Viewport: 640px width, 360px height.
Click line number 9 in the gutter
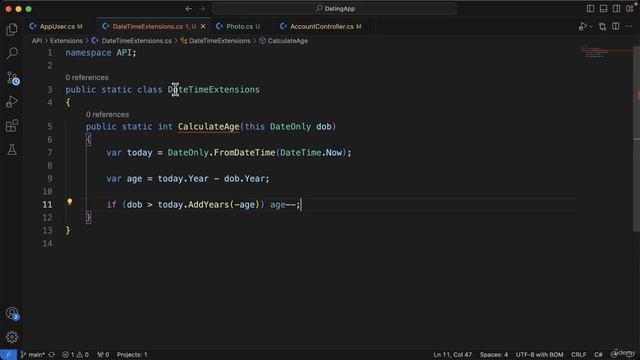49,179
